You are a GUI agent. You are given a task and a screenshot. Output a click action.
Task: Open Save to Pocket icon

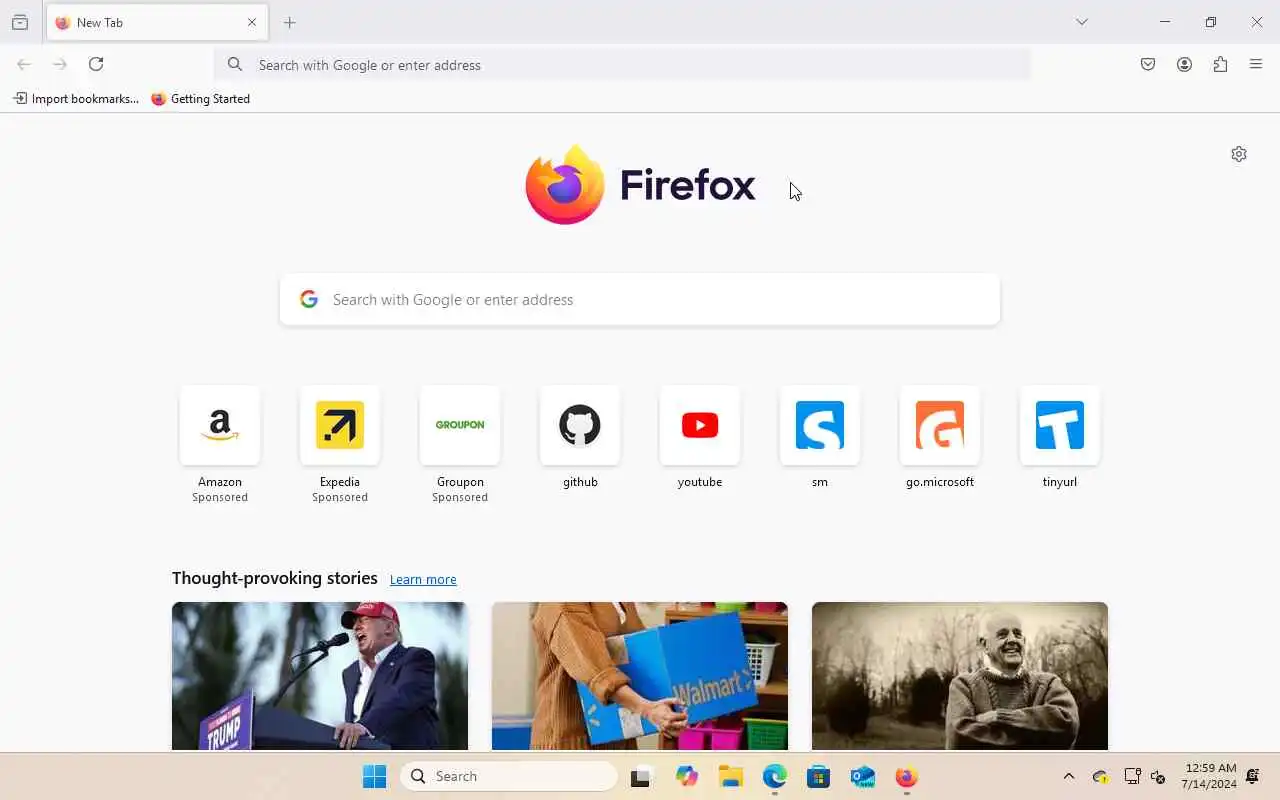[1148, 64]
